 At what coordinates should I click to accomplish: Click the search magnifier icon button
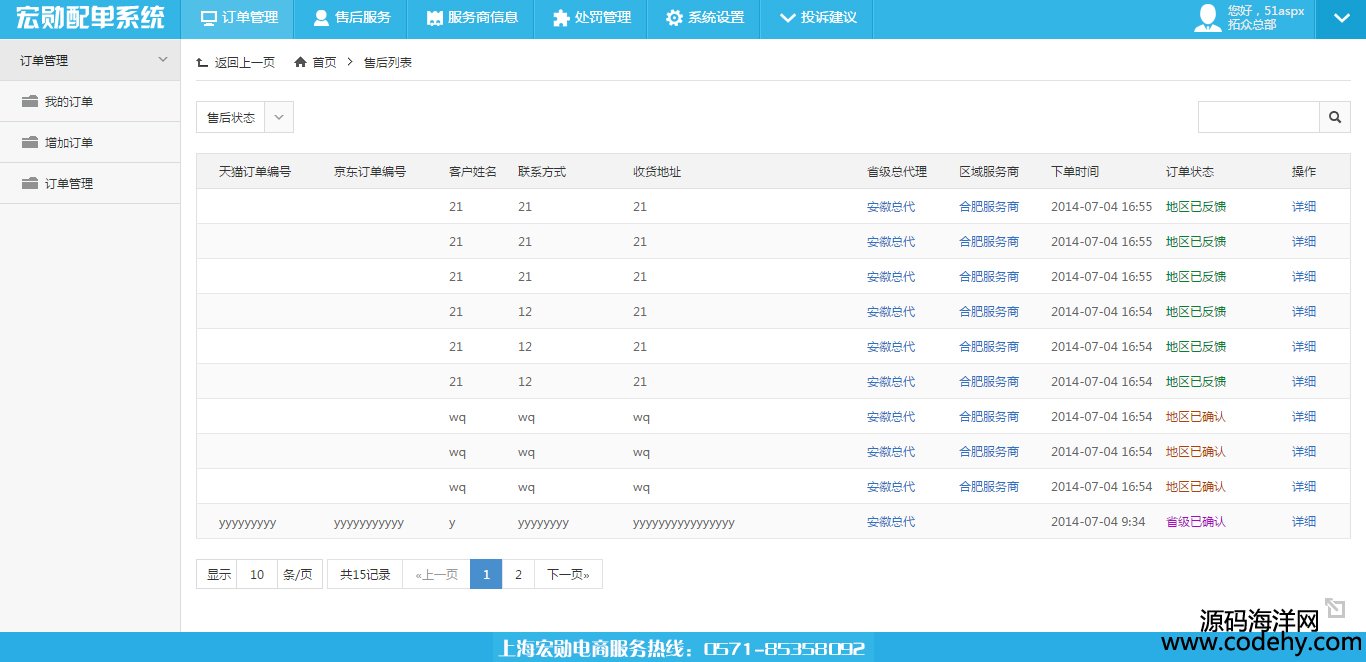(1334, 117)
